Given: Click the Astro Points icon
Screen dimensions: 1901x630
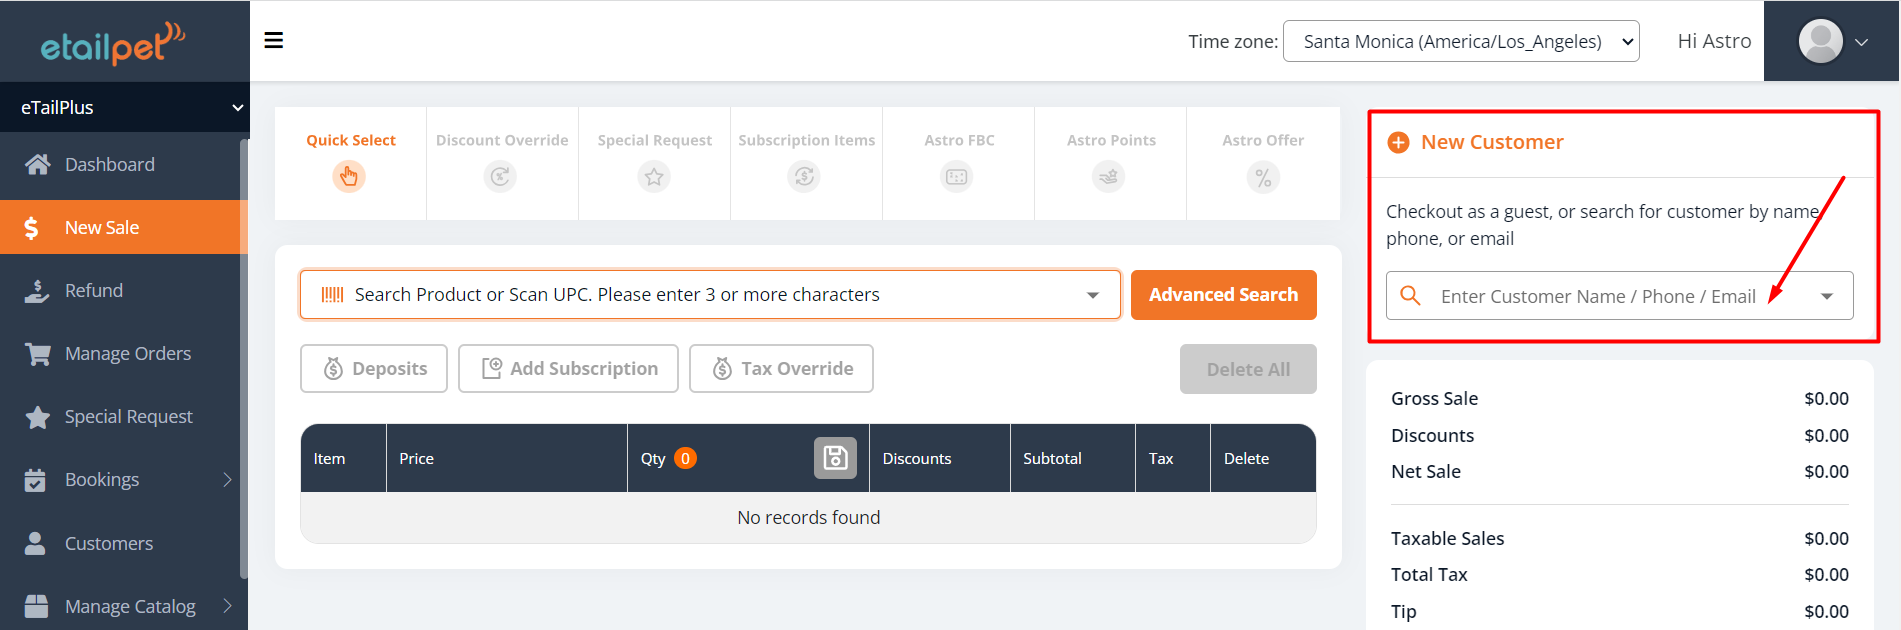Looking at the screenshot, I should point(1109,177).
